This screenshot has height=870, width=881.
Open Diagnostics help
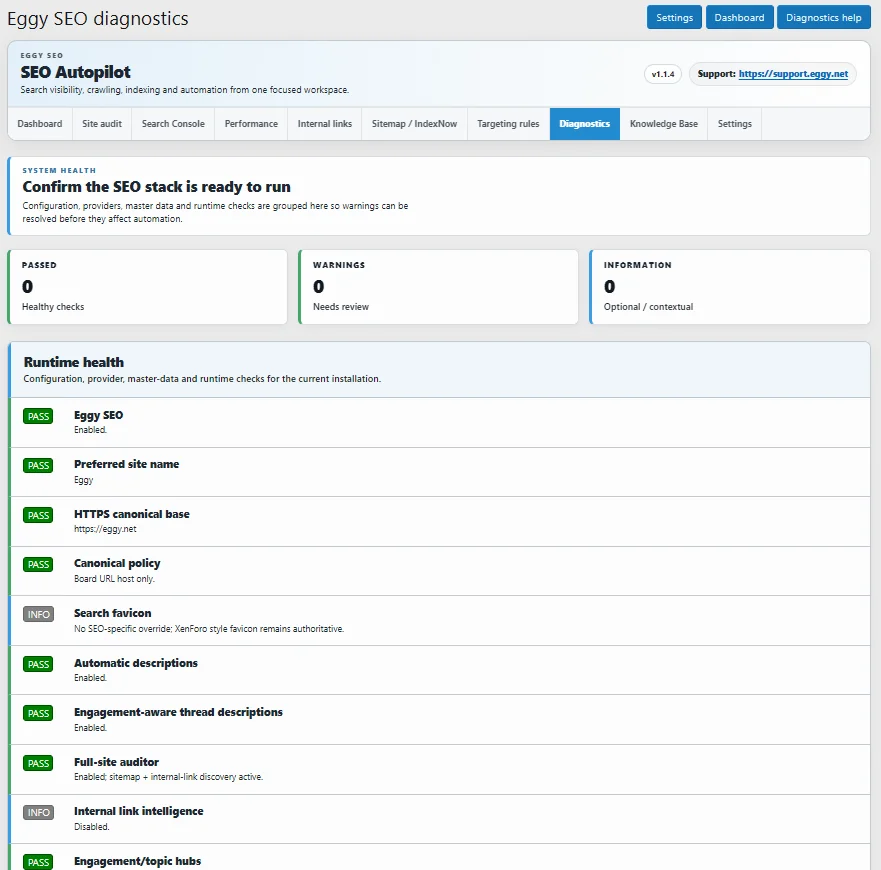pyautogui.click(x=823, y=17)
